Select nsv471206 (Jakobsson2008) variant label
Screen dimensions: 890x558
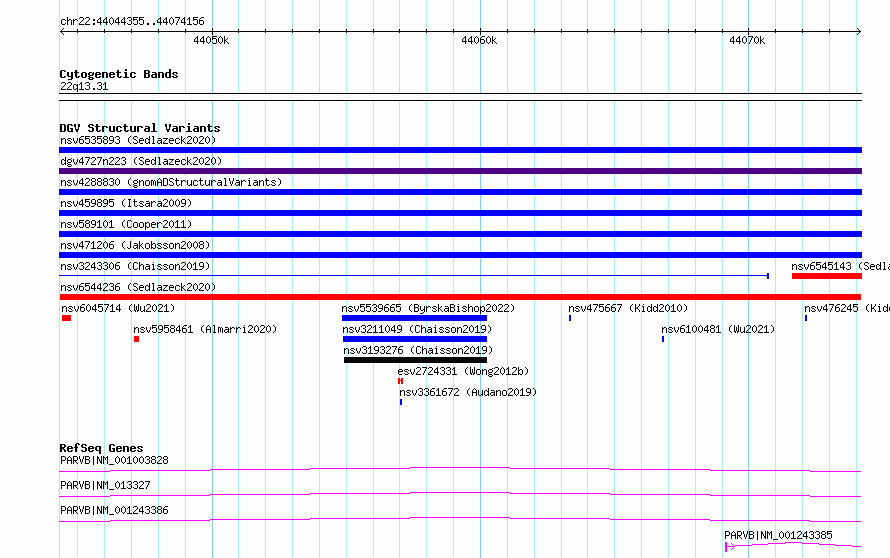pos(135,245)
